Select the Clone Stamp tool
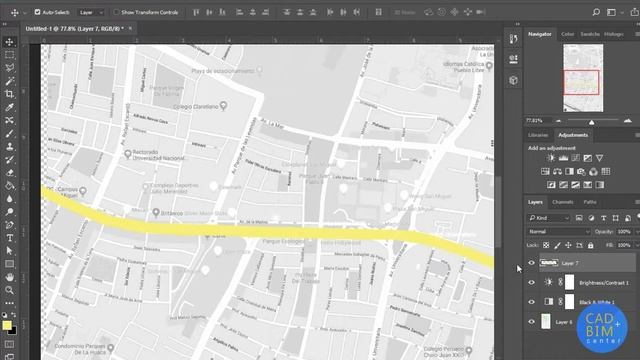The image size is (640, 360). click(x=9, y=147)
